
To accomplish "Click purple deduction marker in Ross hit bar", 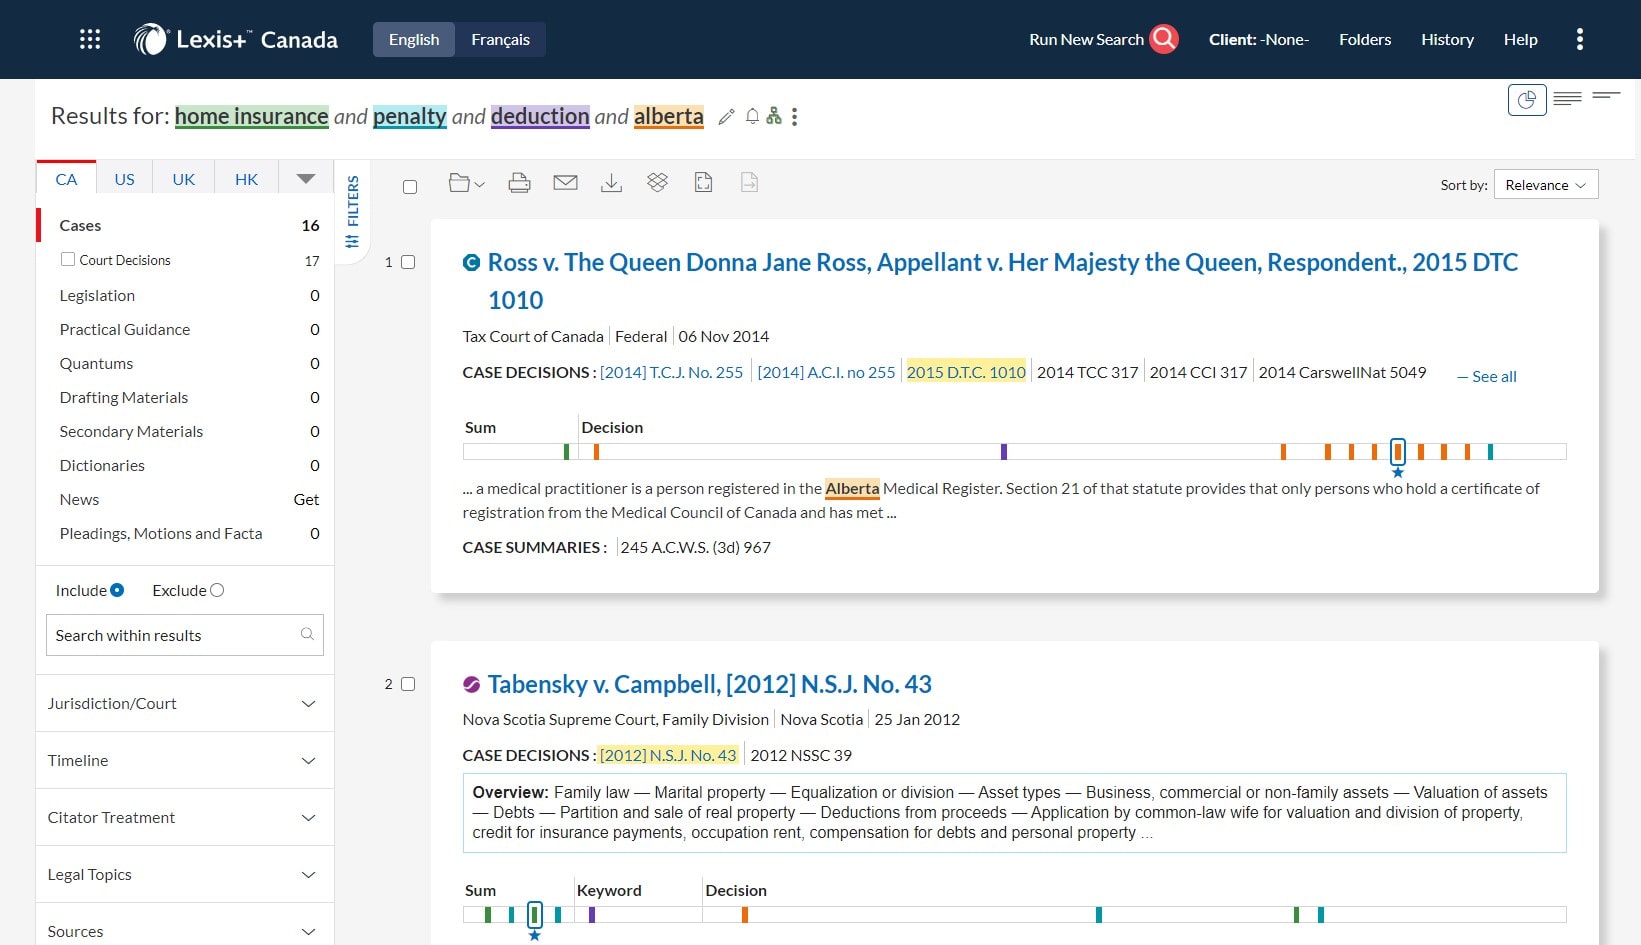I will (1004, 452).
